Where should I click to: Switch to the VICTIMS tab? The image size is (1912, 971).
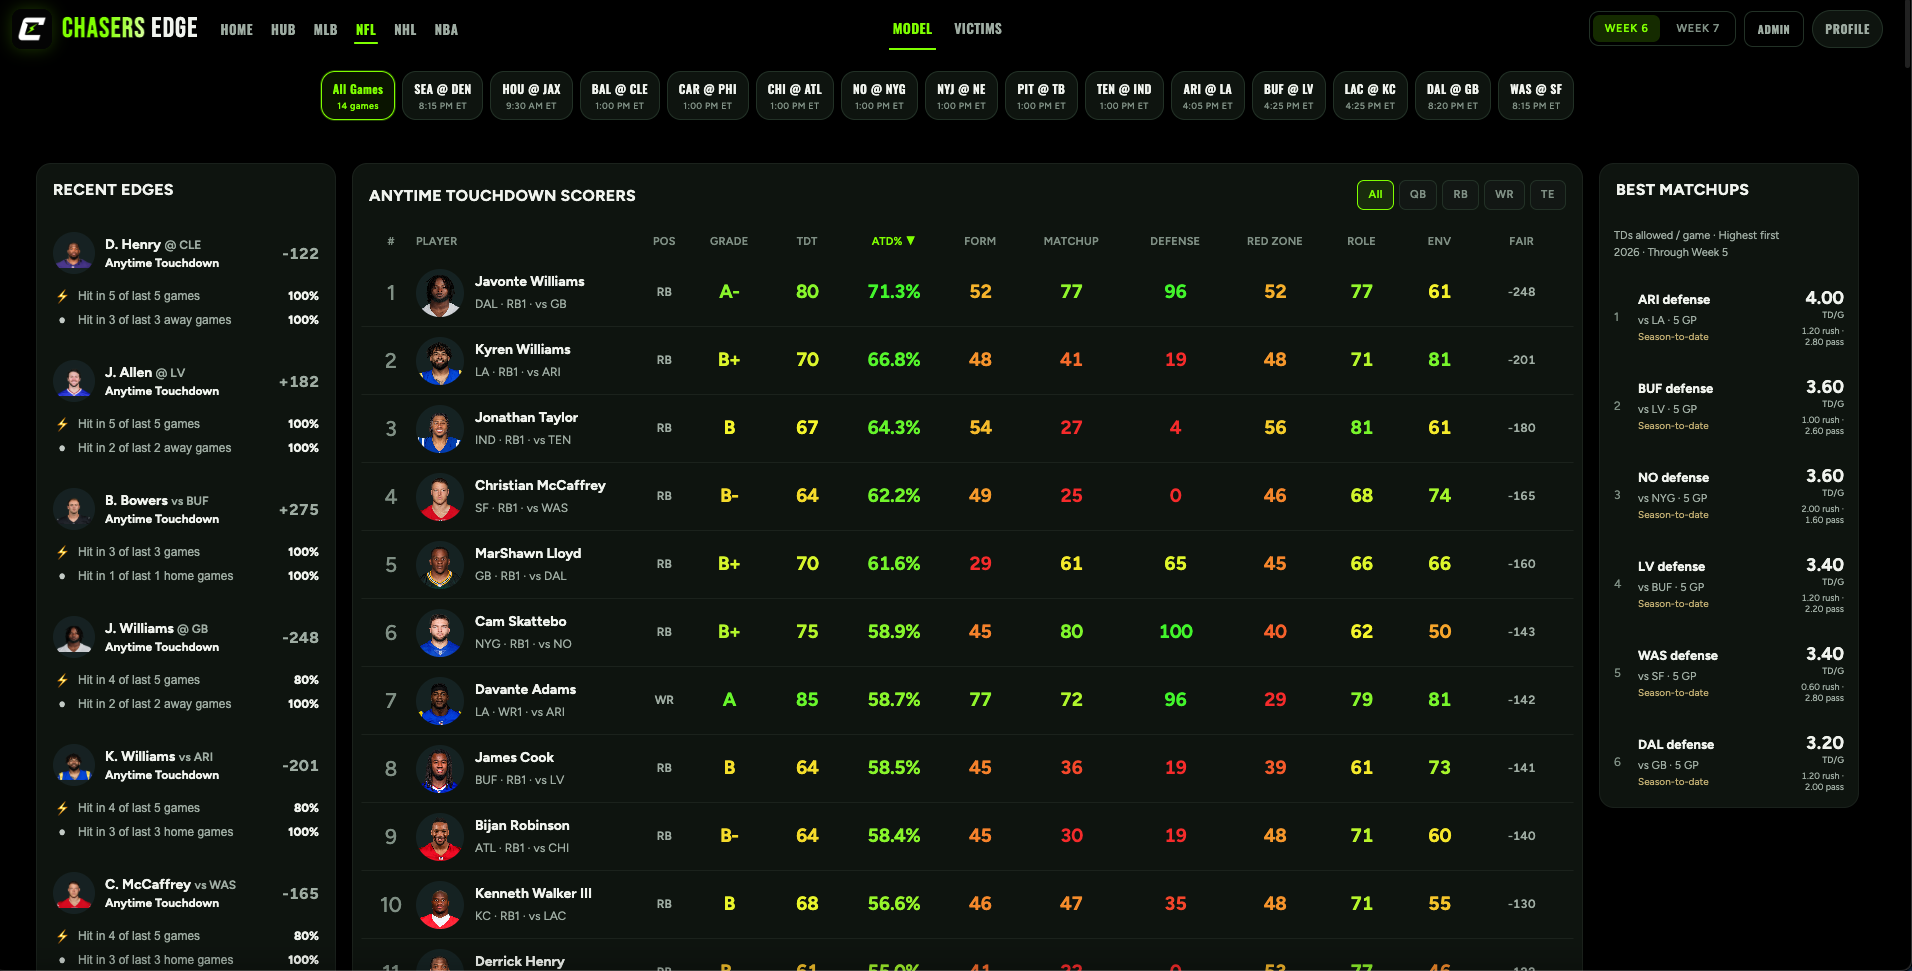point(978,29)
